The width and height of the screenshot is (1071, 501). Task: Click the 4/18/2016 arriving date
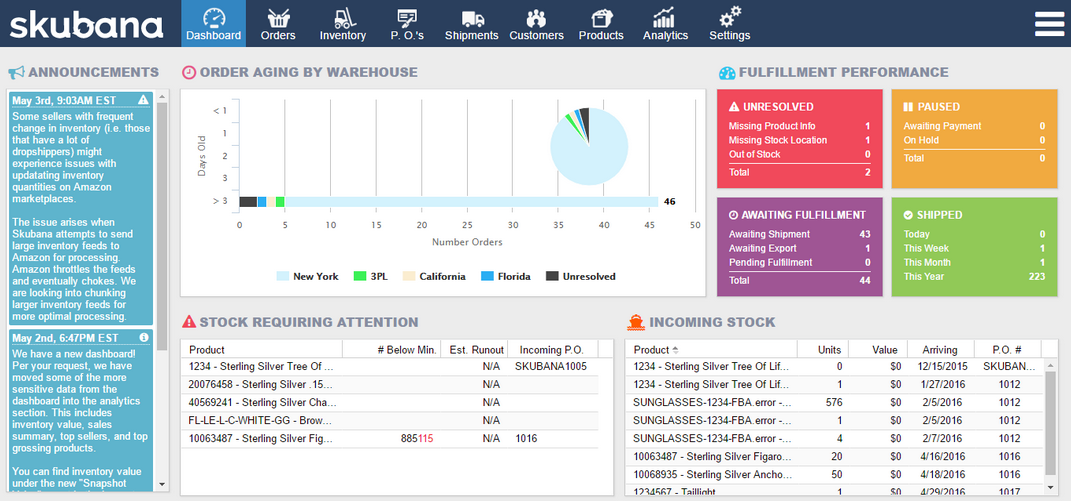click(x=941, y=474)
